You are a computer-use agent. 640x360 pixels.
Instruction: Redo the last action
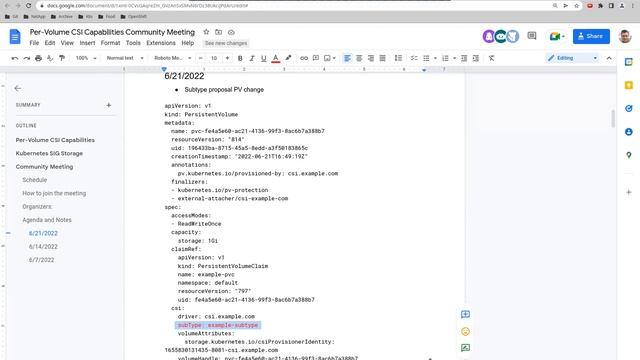[27, 58]
